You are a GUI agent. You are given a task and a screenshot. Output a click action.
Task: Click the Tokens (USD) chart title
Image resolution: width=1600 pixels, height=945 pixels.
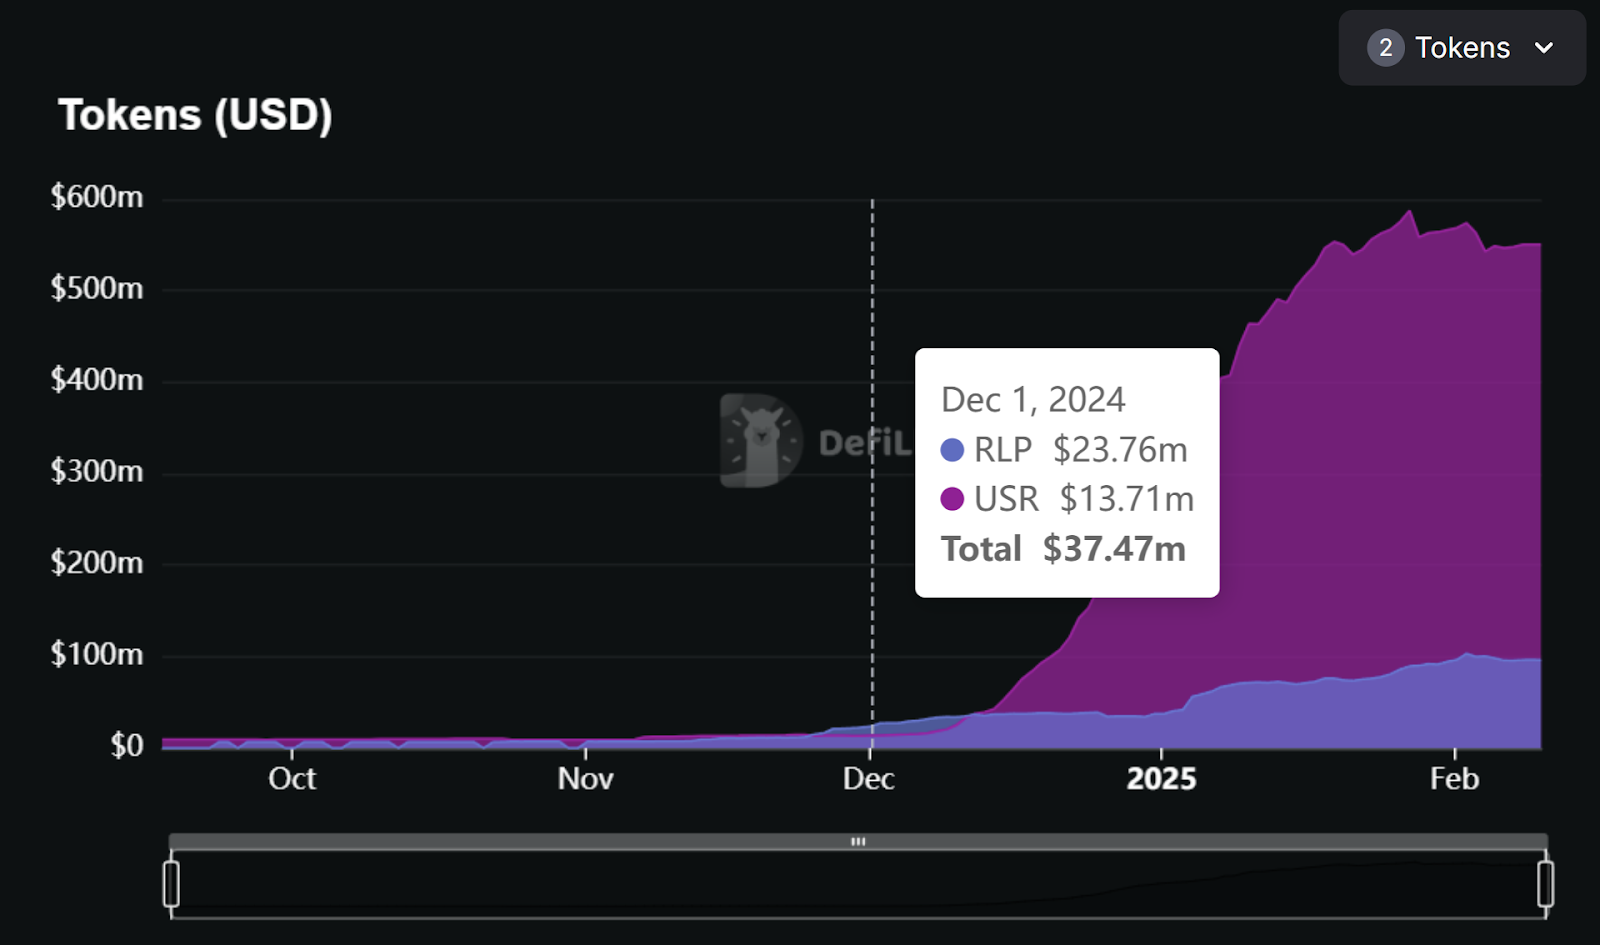195,115
